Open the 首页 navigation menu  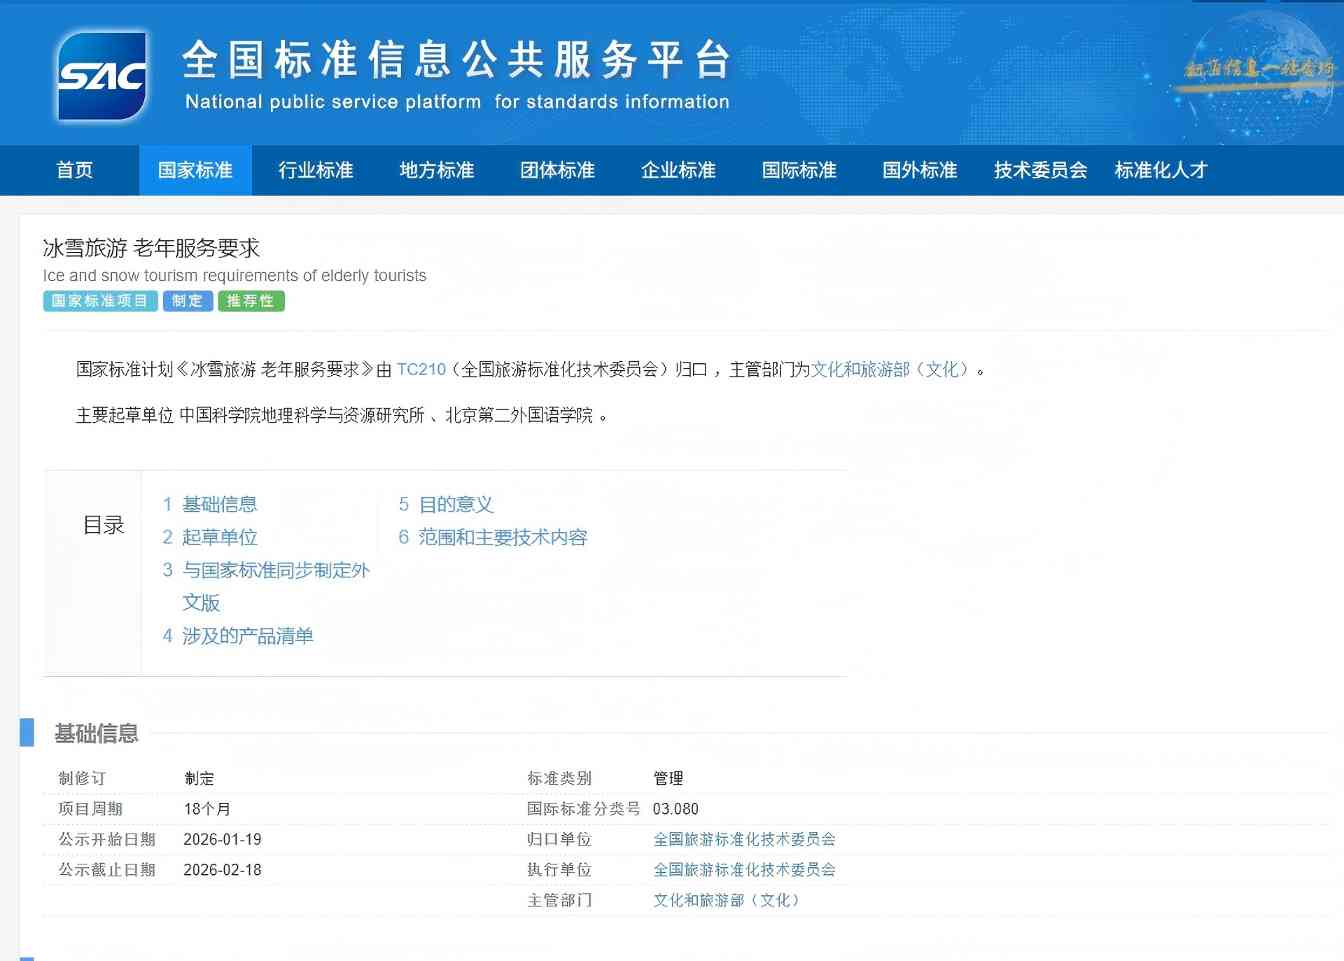pos(74,170)
